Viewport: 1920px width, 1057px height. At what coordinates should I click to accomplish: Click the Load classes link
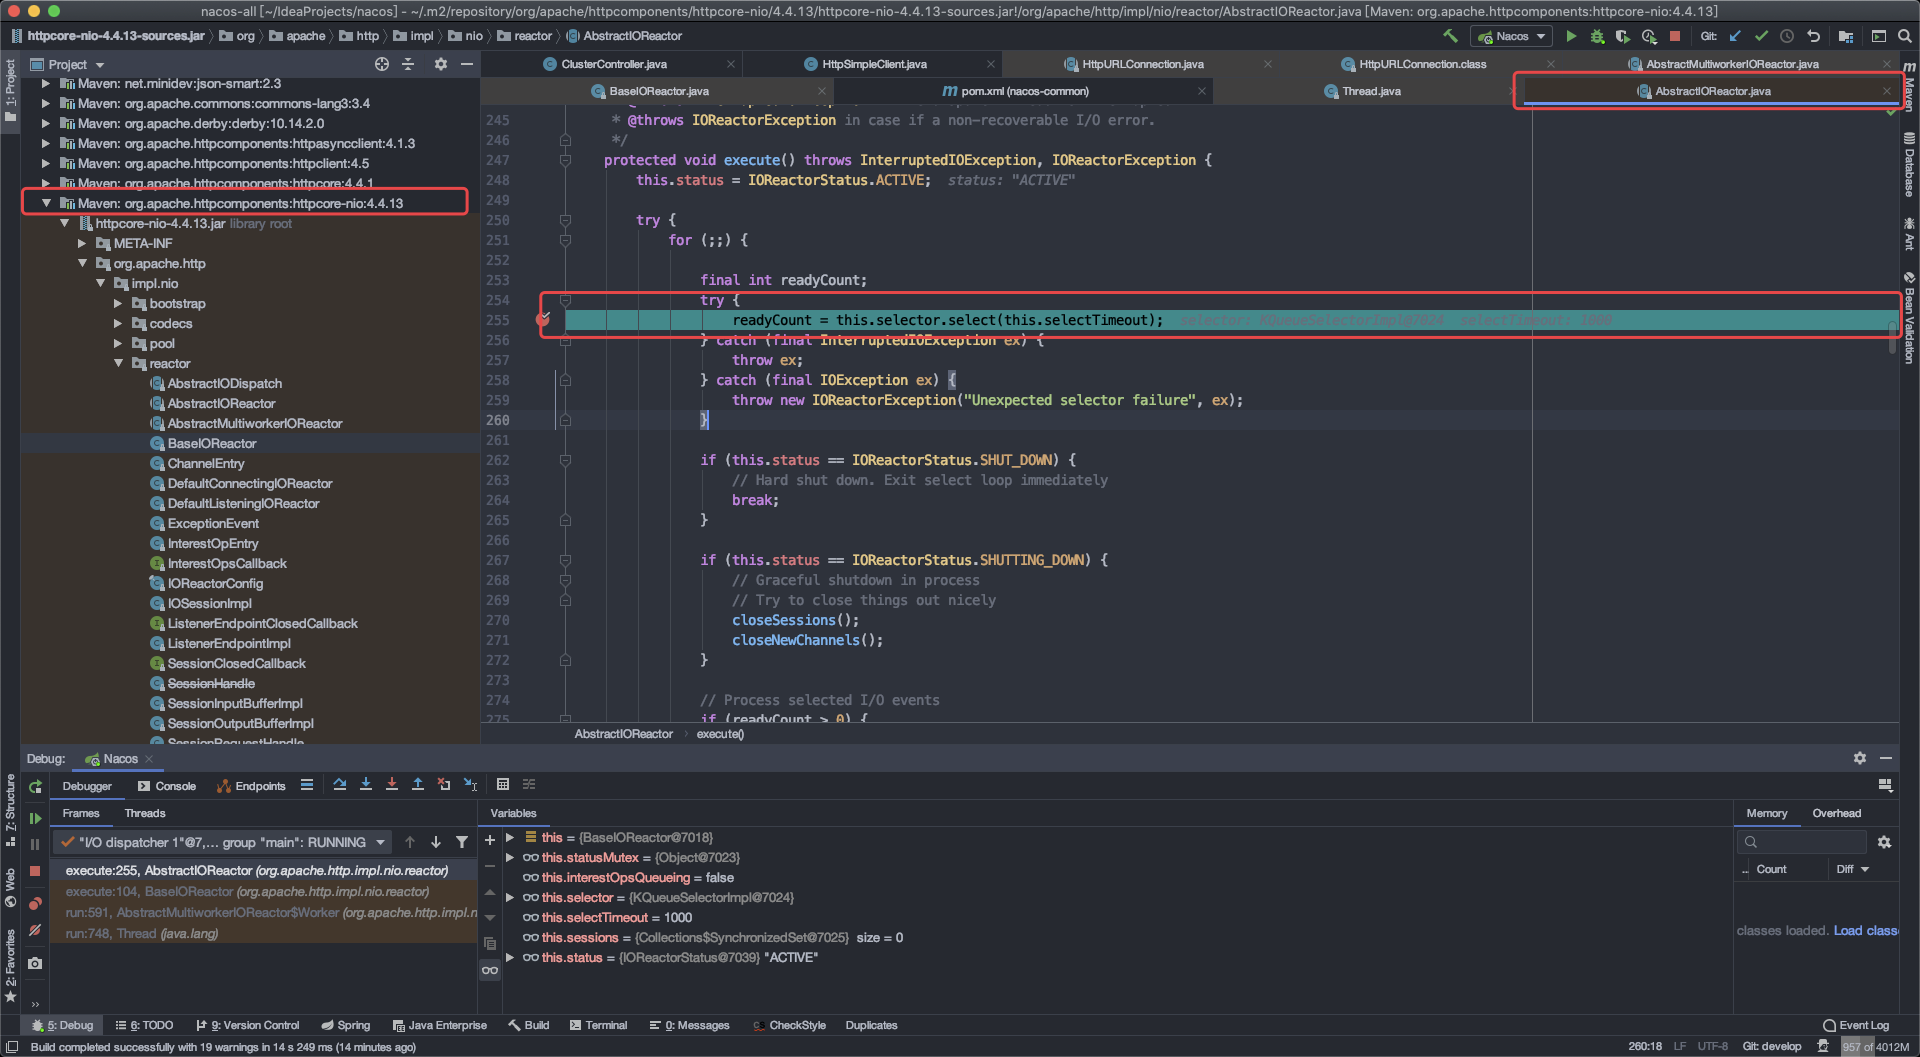tap(1865, 930)
